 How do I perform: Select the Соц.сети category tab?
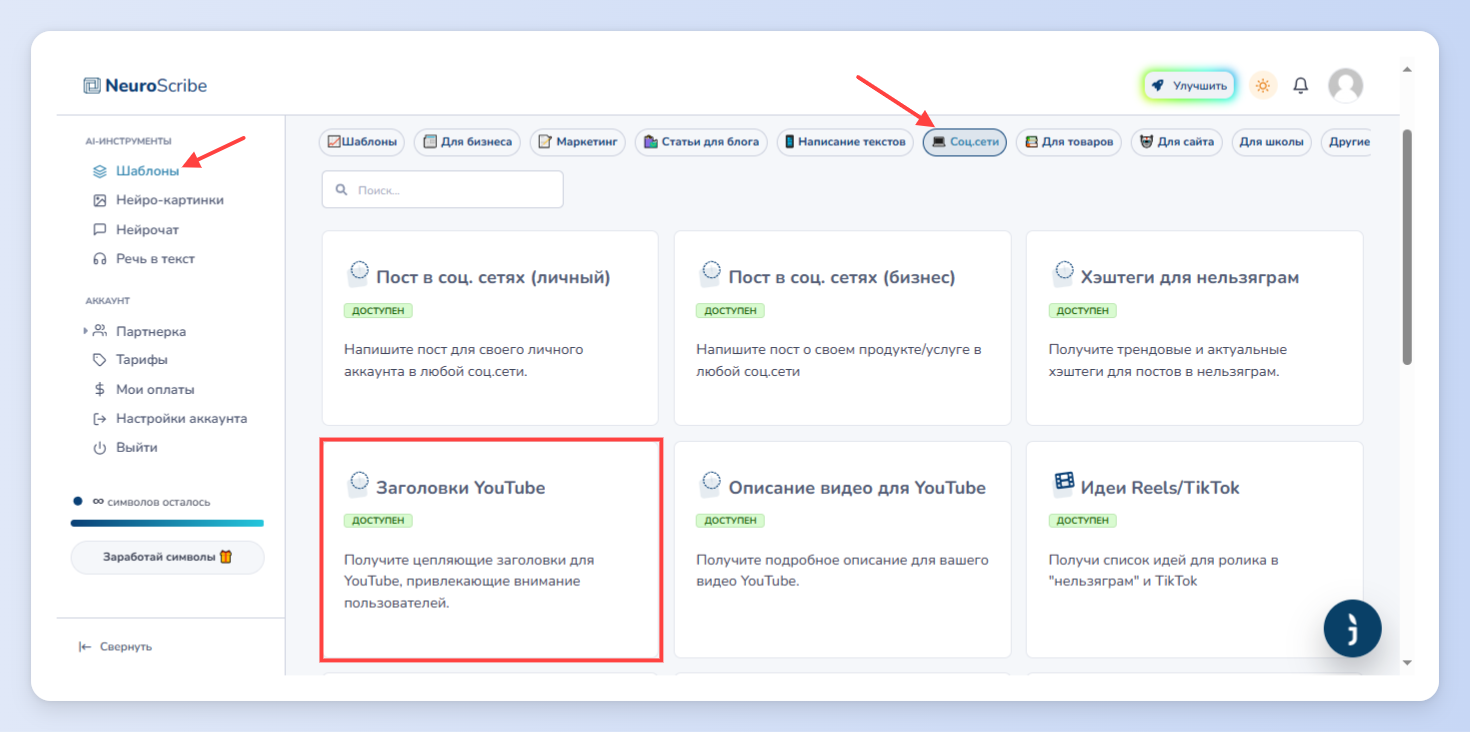click(965, 142)
